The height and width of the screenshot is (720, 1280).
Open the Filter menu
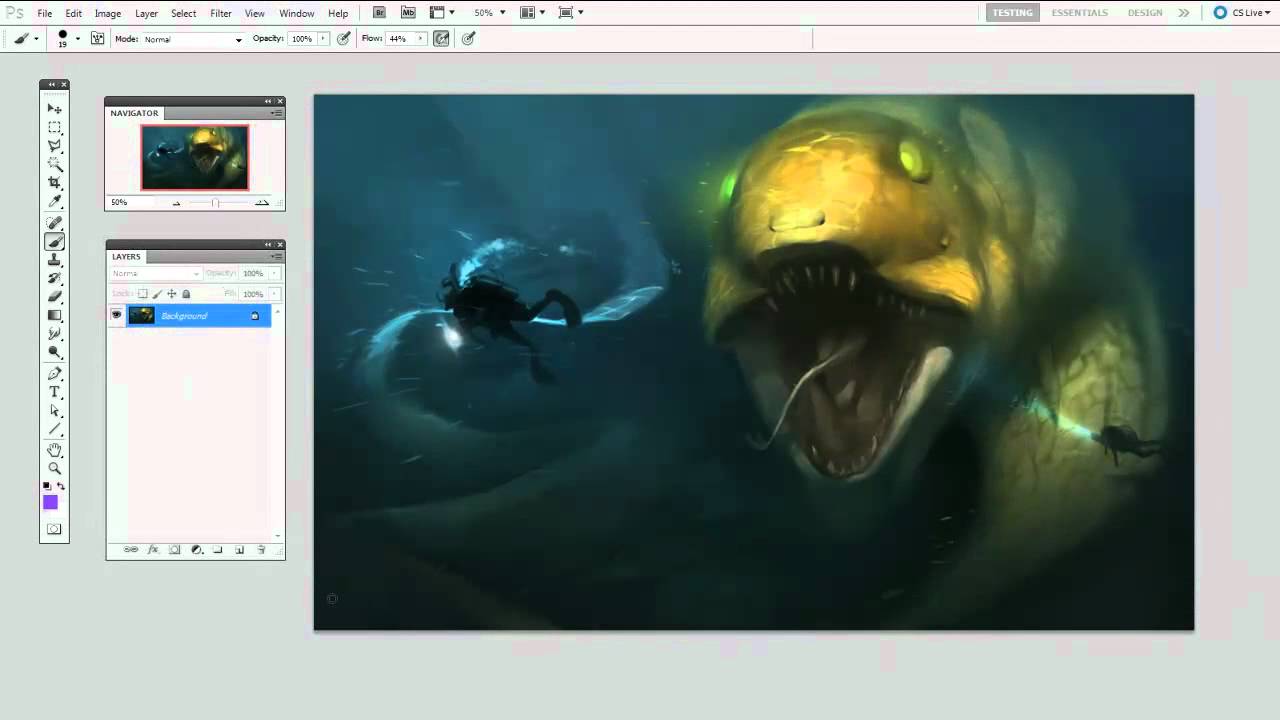221,13
